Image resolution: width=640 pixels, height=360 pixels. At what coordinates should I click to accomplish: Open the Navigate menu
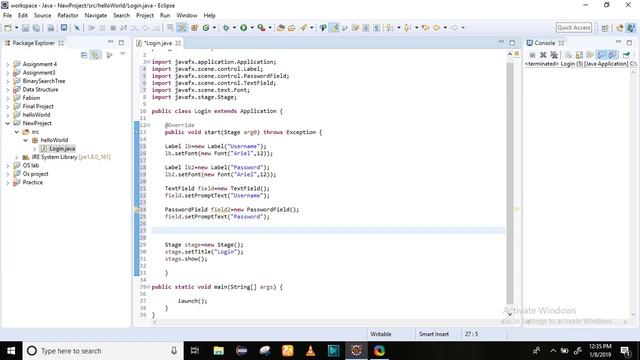[96, 16]
